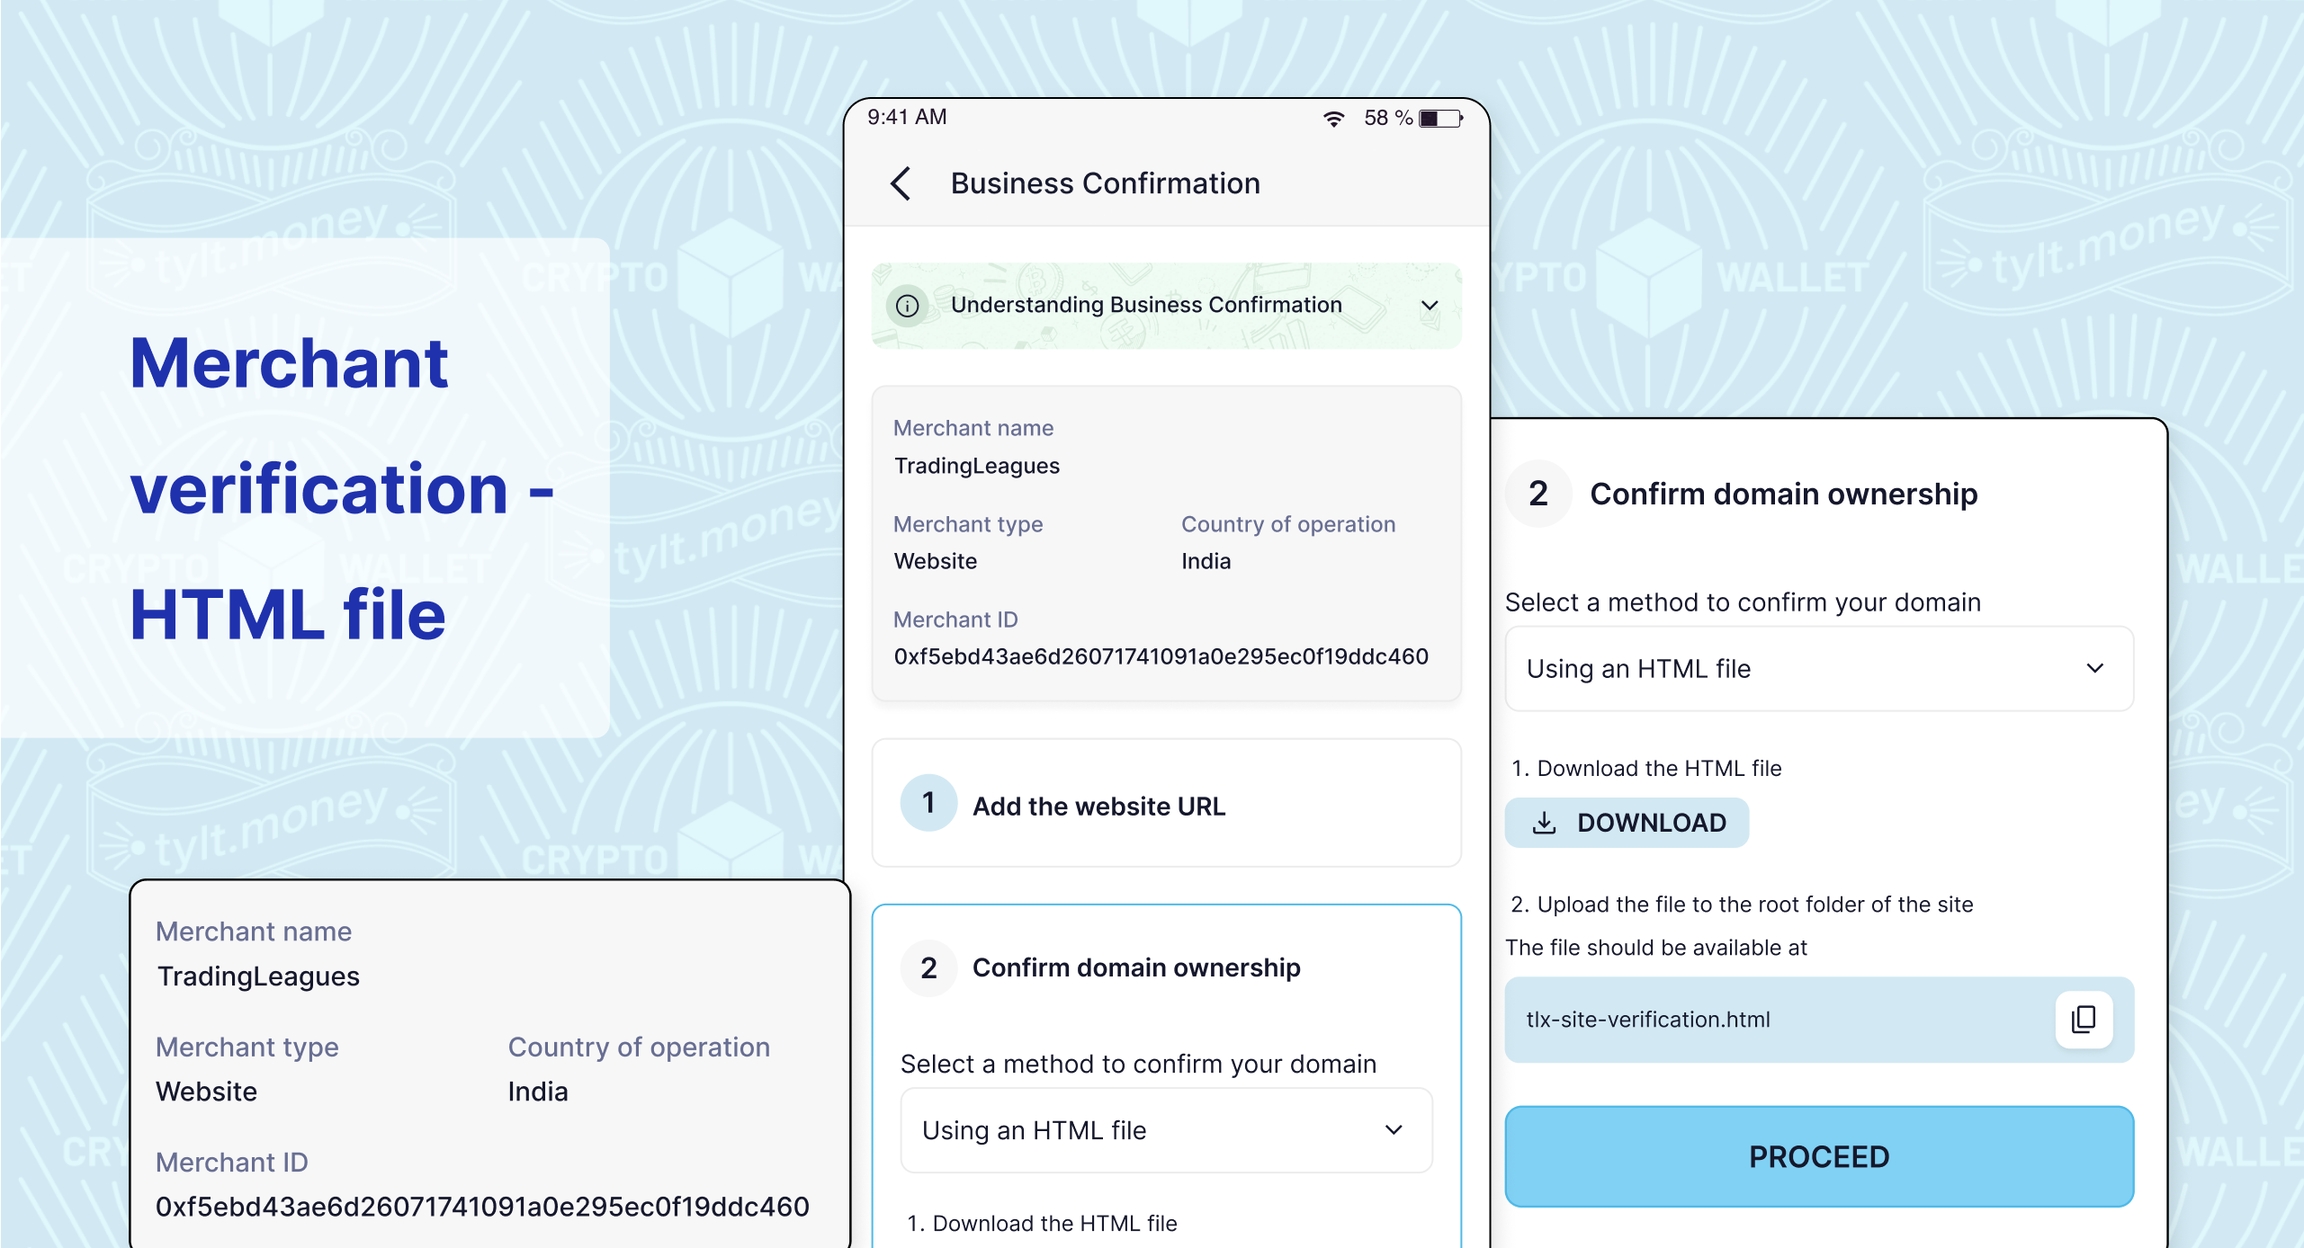Click the Confirm domain ownership heading in the phone screen
The height and width of the screenshot is (1248, 2304).
pyautogui.click(x=1136, y=968)
